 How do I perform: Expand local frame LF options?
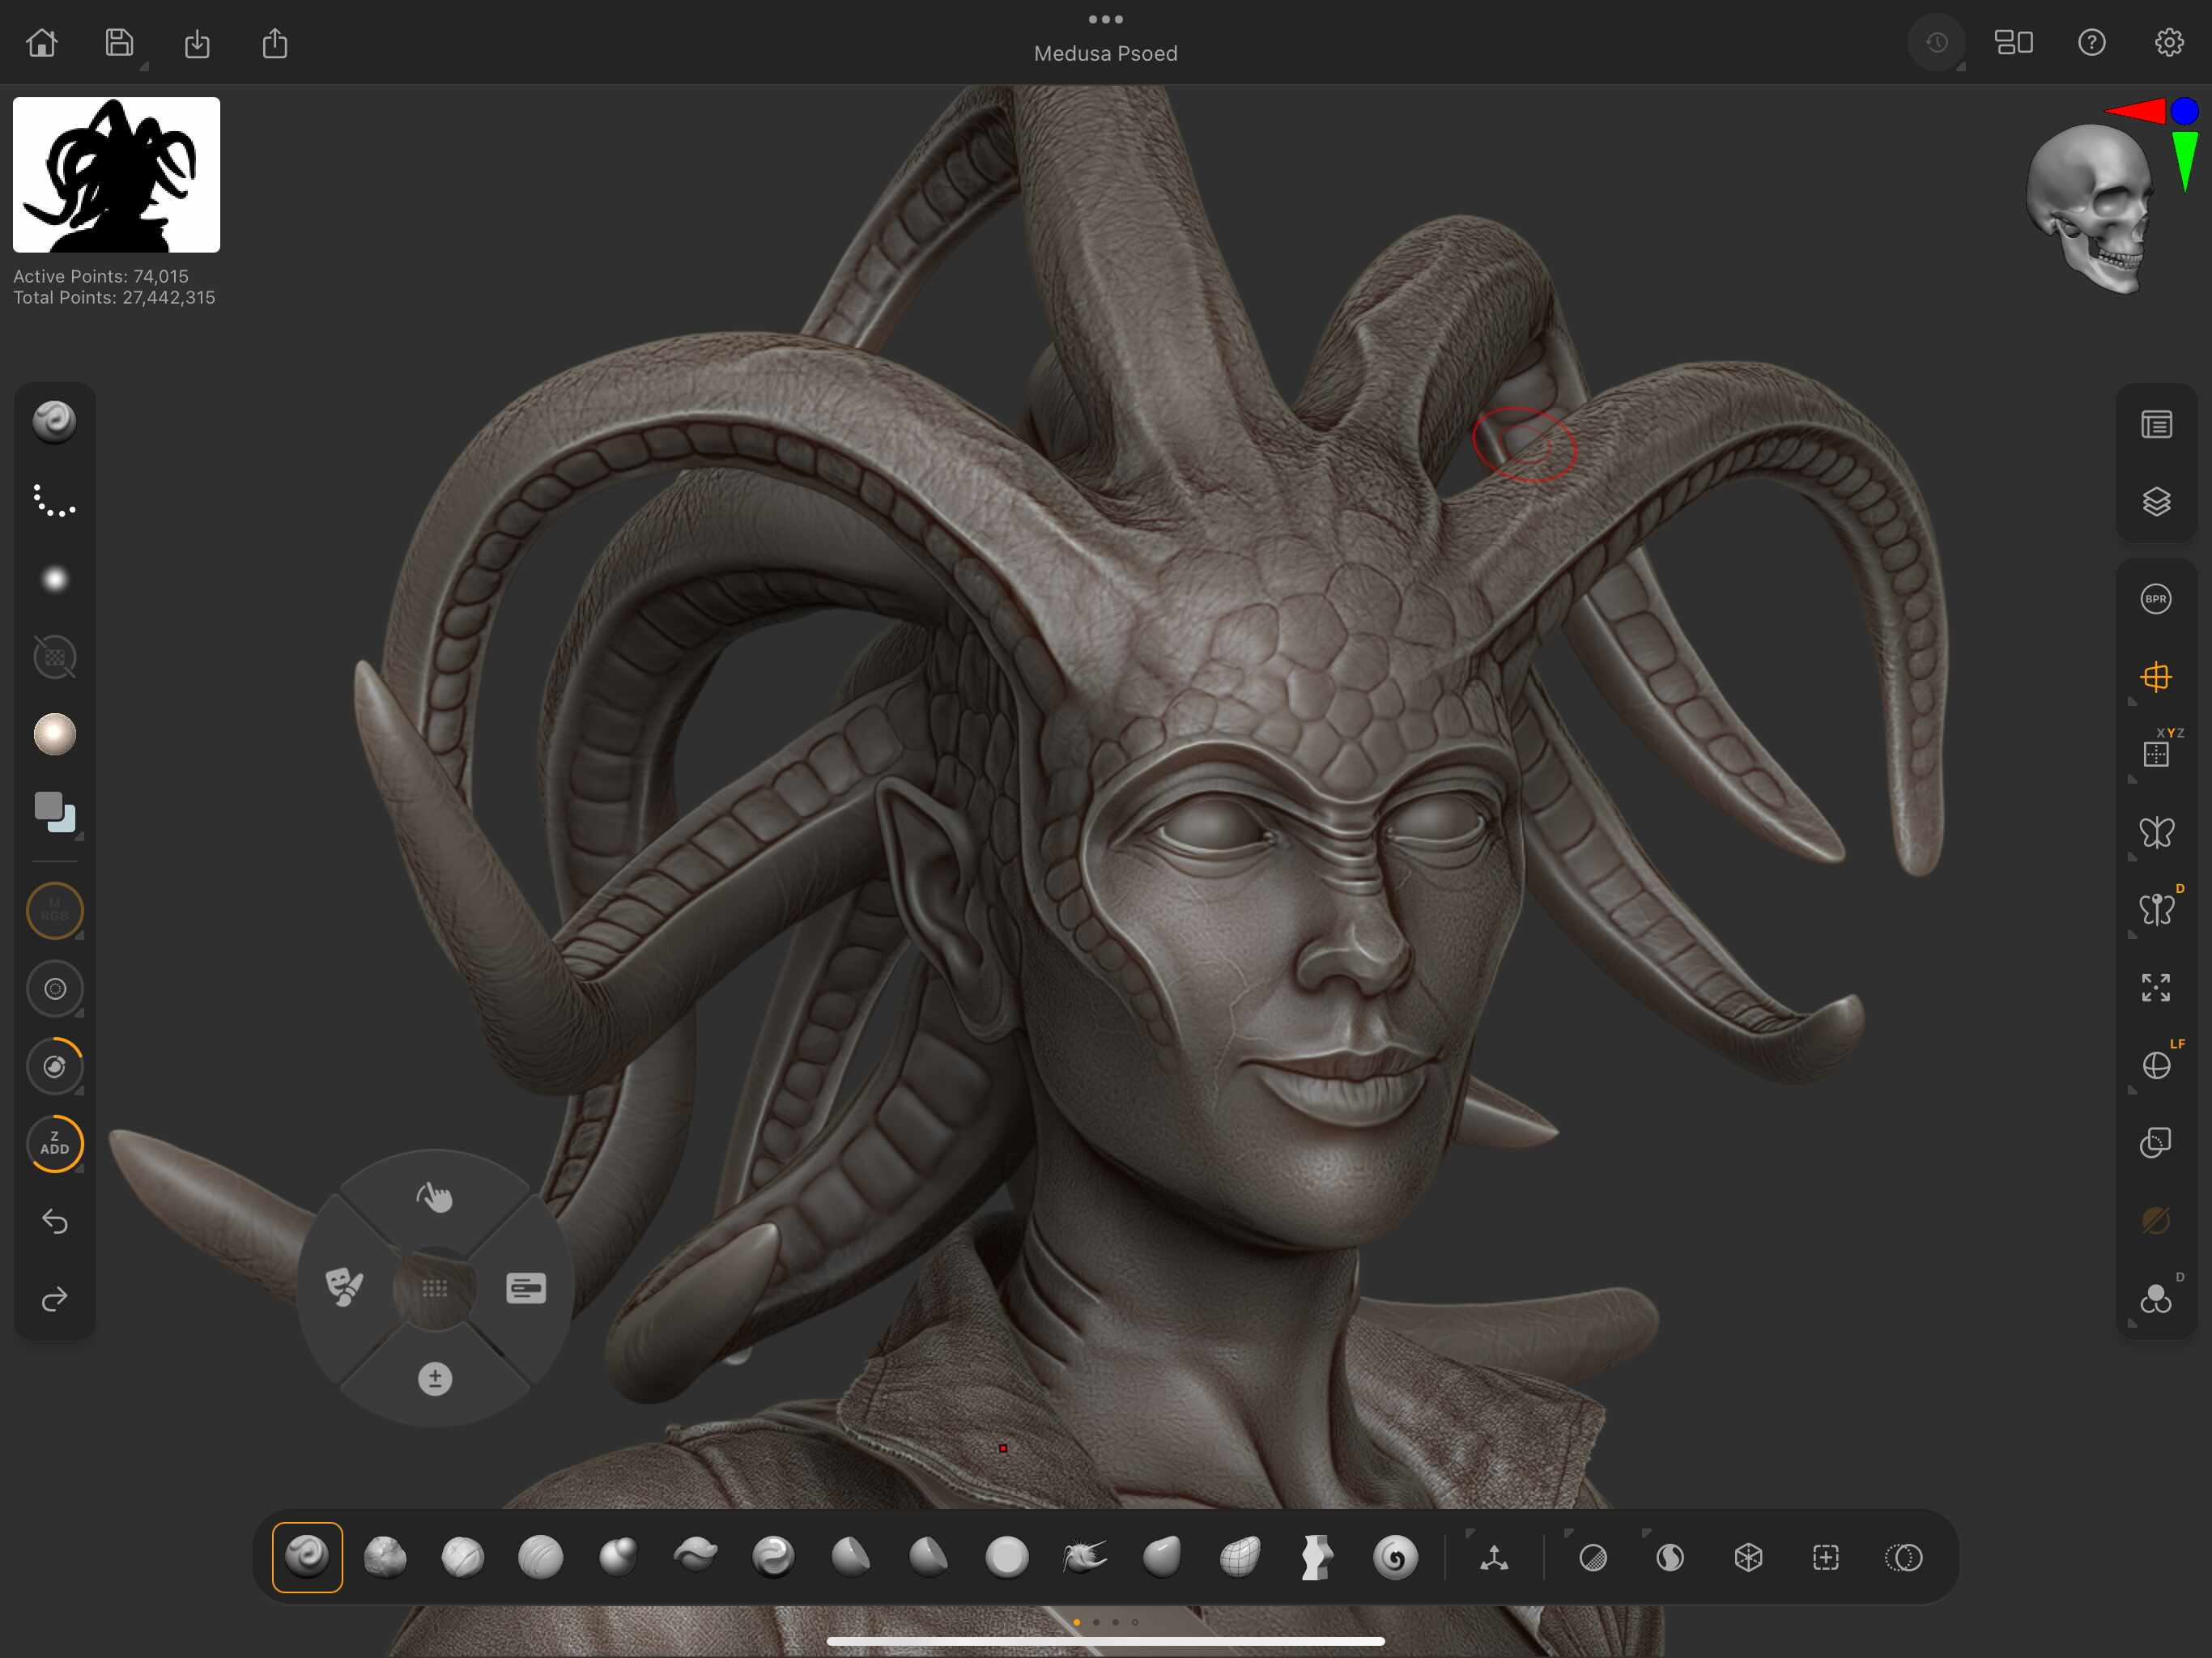[x=2132, y=1090]
